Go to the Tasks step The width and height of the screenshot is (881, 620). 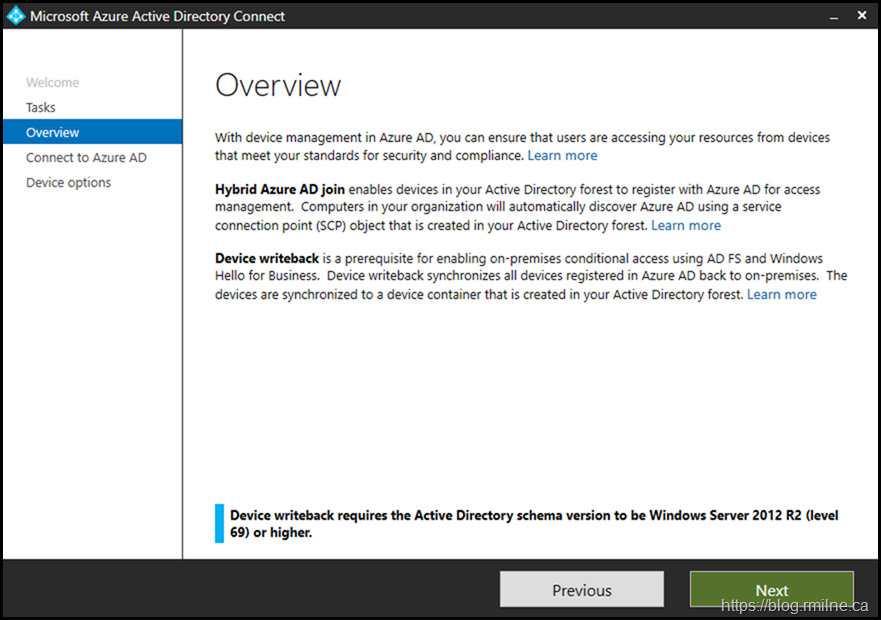pos(41,108)
